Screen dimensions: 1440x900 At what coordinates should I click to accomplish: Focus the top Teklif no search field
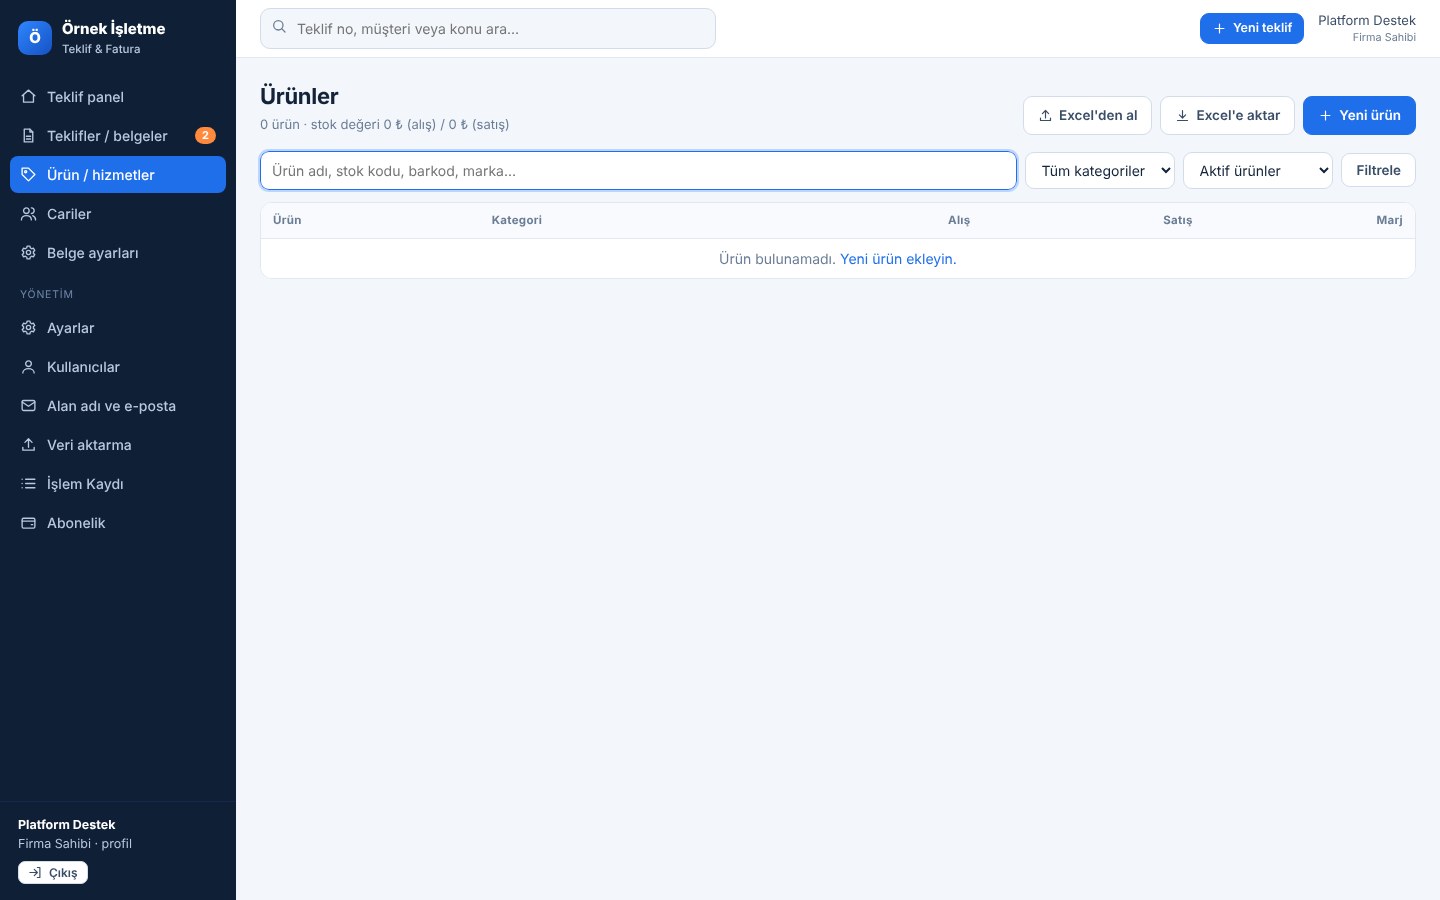488,28
